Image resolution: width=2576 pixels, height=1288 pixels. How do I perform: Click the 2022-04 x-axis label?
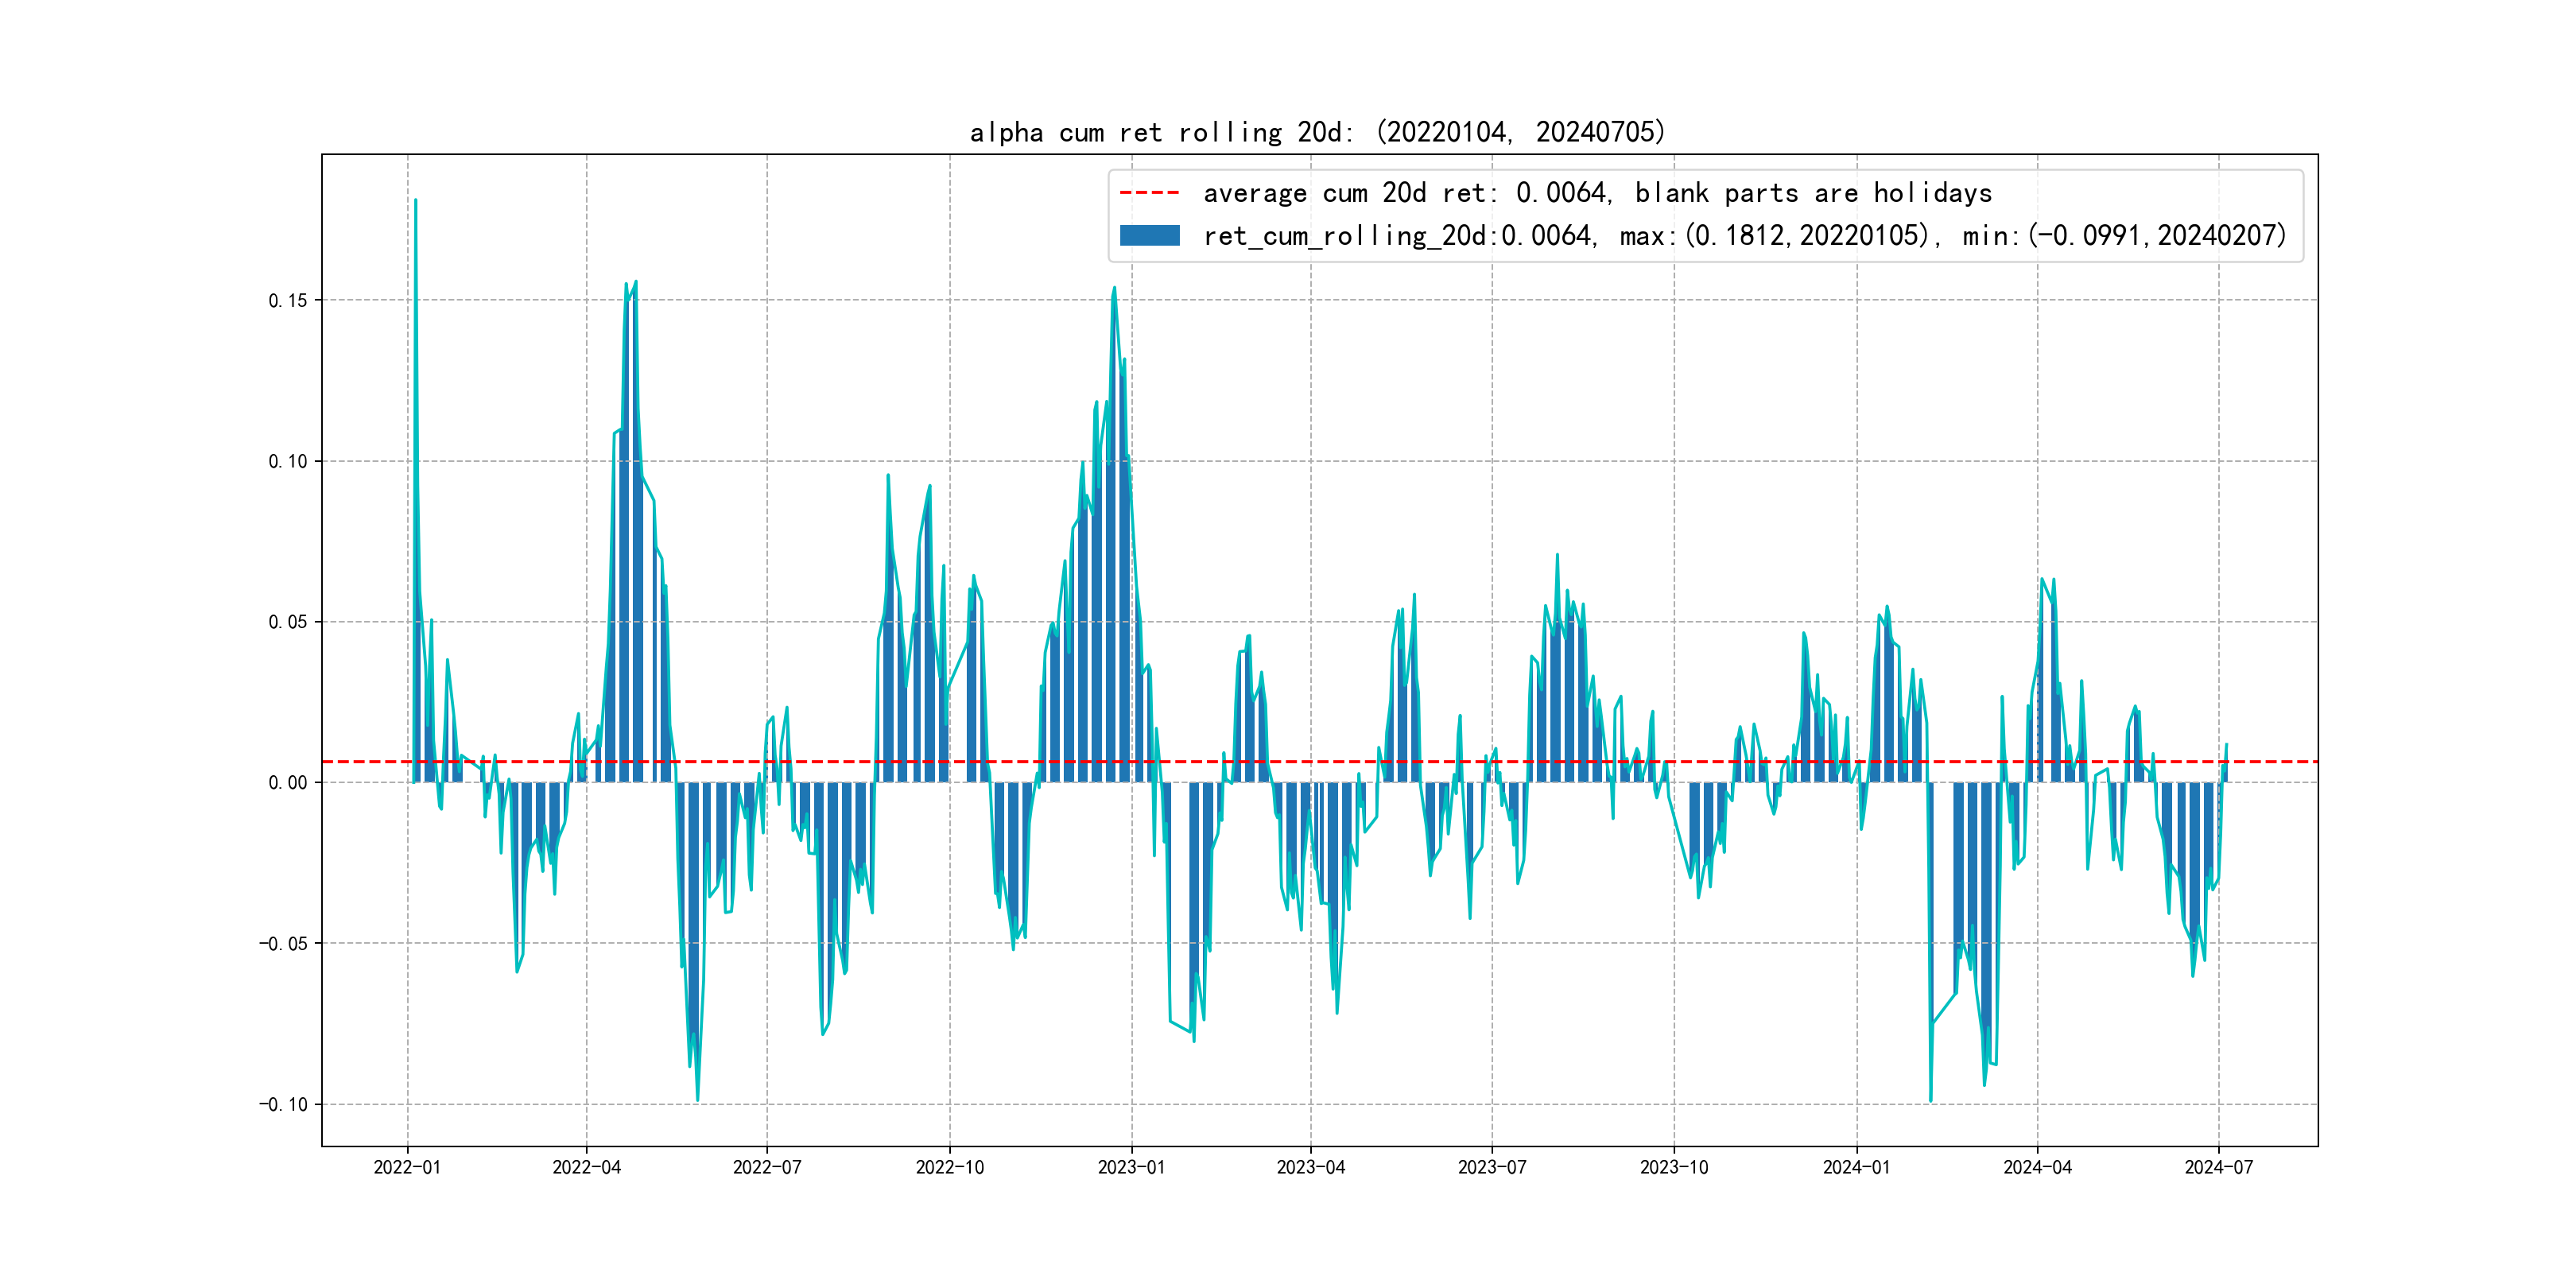587,1167
